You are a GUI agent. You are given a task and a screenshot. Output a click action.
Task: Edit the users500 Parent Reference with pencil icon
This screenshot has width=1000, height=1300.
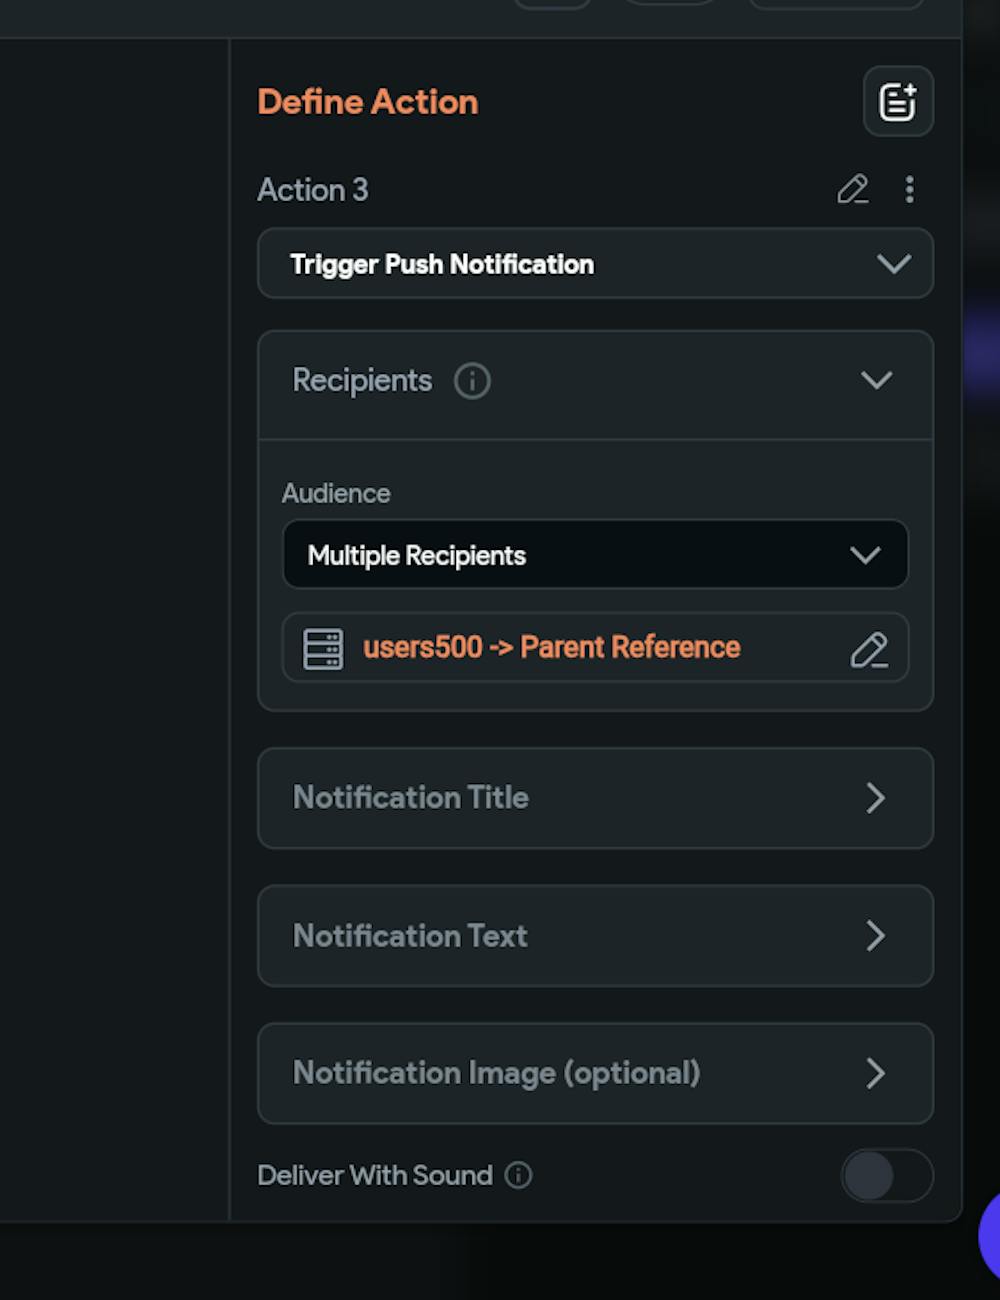click(x=869, y=650)
